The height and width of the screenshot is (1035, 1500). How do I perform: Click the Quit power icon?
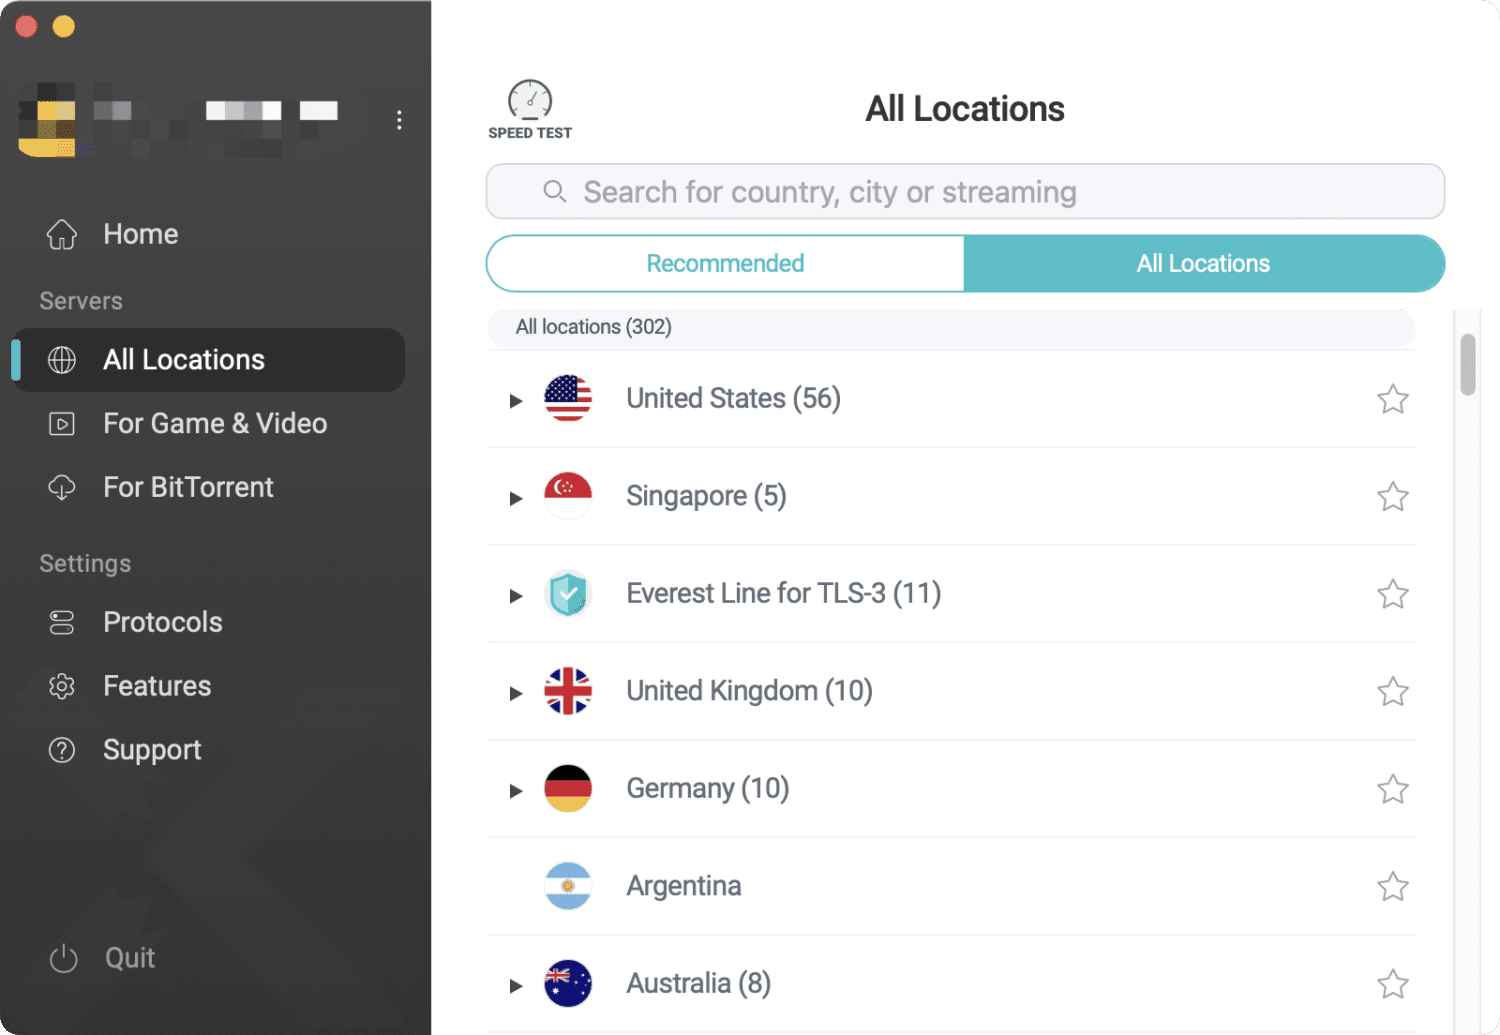coord(64,958)
